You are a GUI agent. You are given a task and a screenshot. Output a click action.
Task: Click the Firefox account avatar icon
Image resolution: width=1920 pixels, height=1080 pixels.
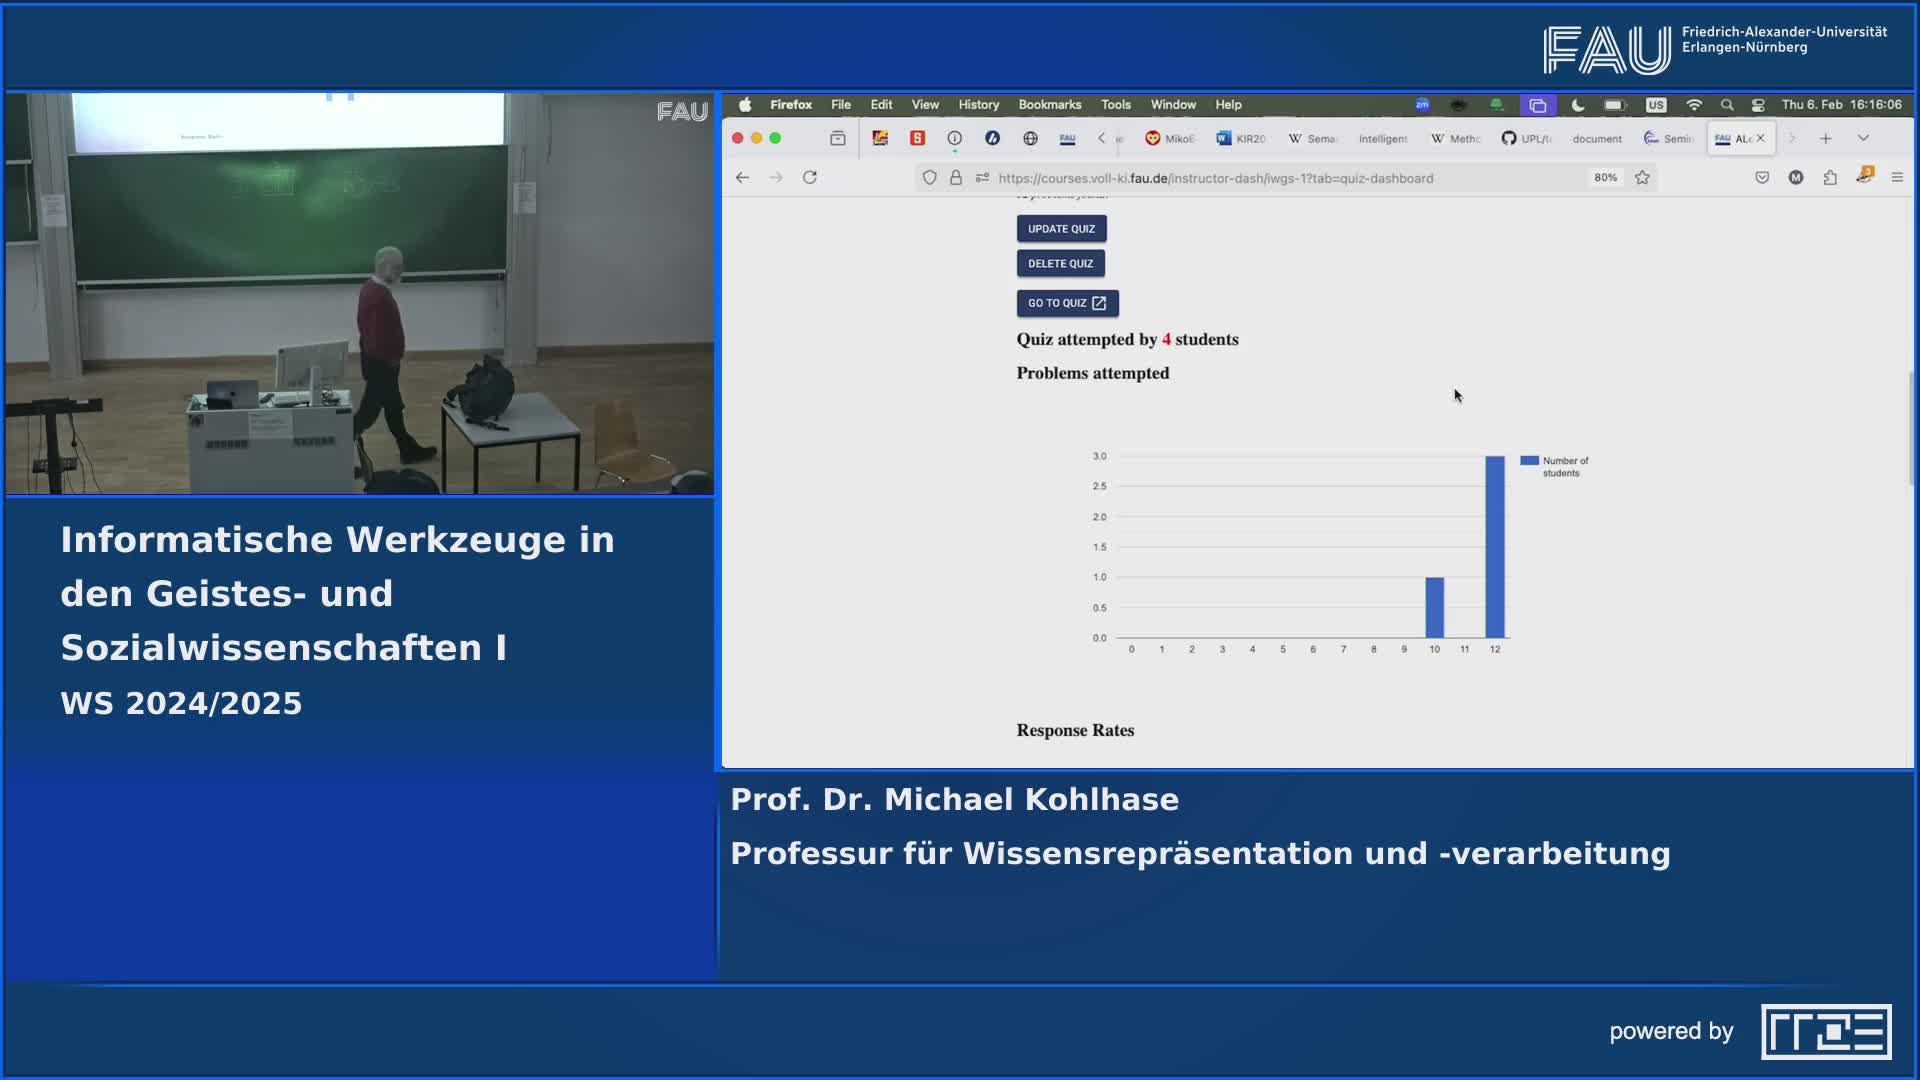click(x=1797, y=176)
